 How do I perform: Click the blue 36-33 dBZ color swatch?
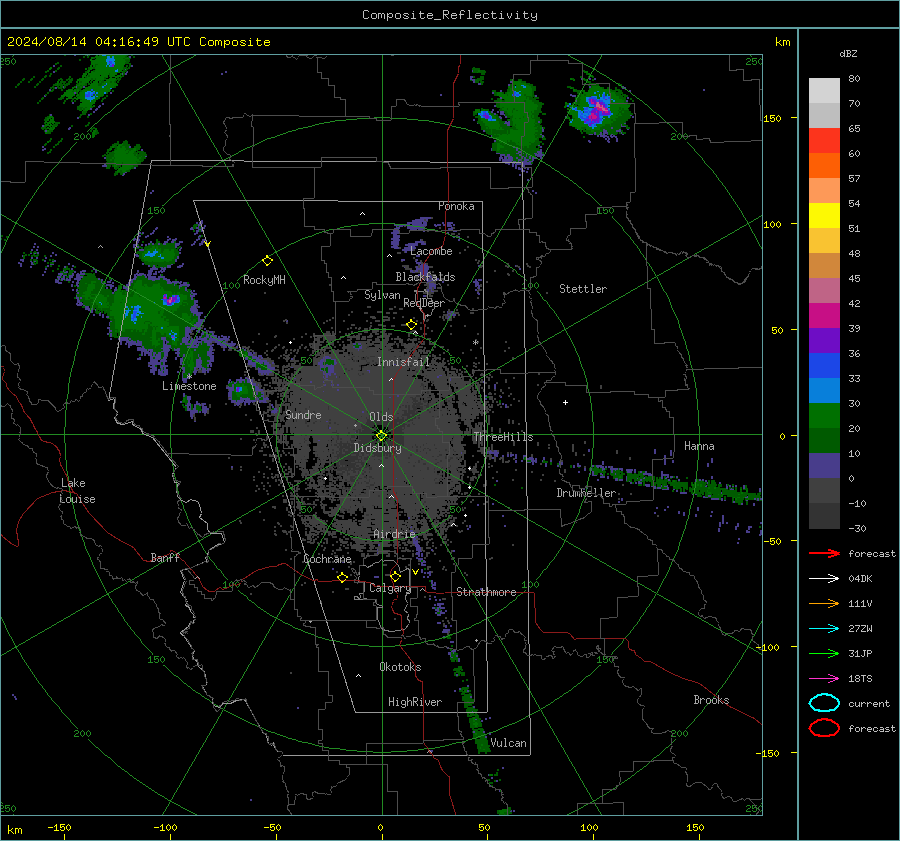click(x=824, y=366)
